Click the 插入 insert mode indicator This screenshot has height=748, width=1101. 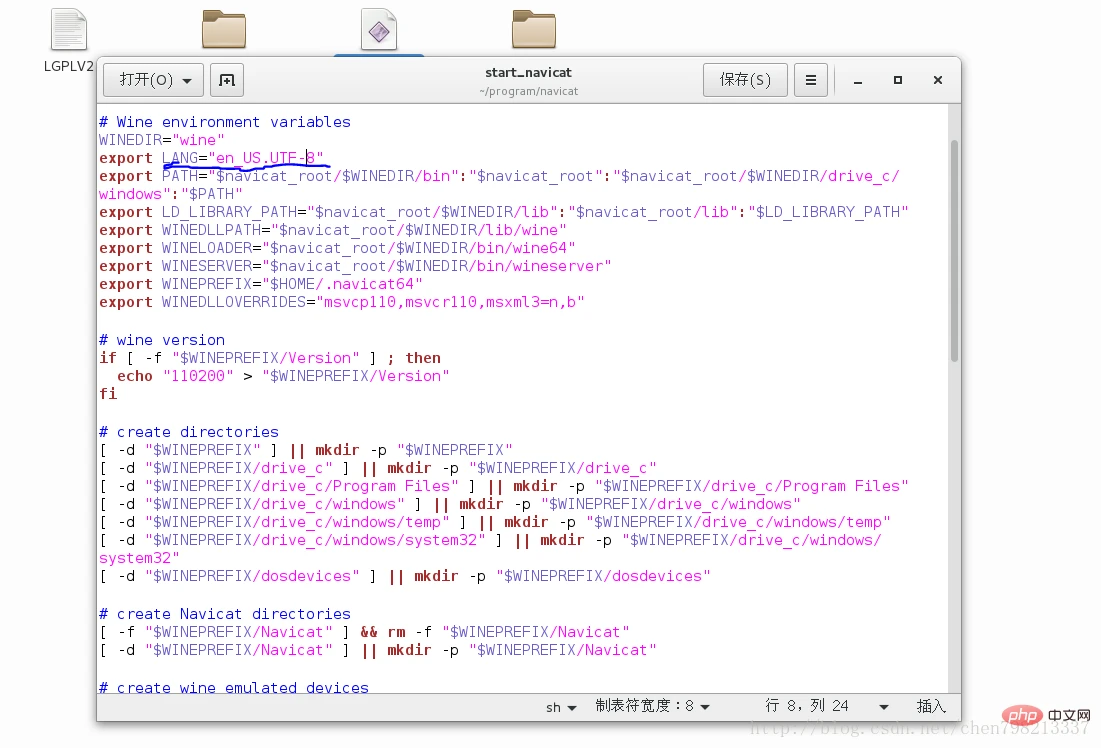pyautogui.click(x=931, y=706)
